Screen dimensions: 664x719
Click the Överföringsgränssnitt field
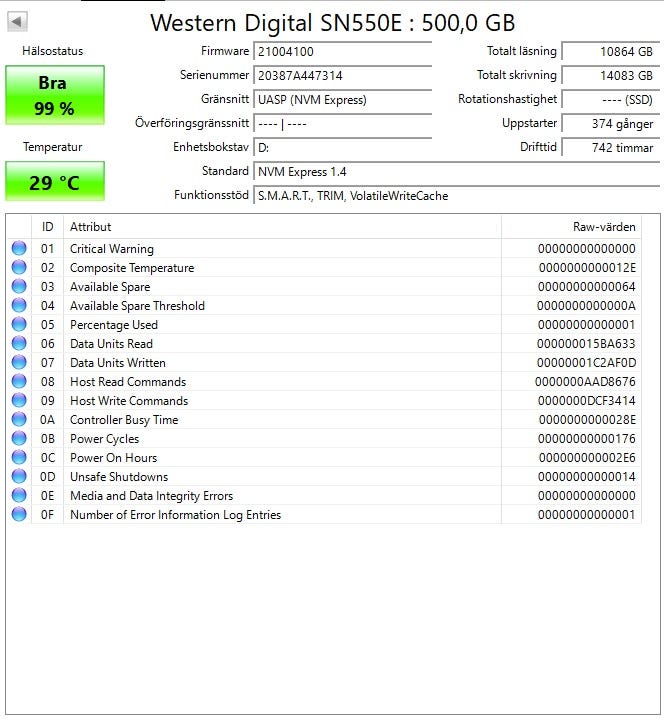click(343, 123)
